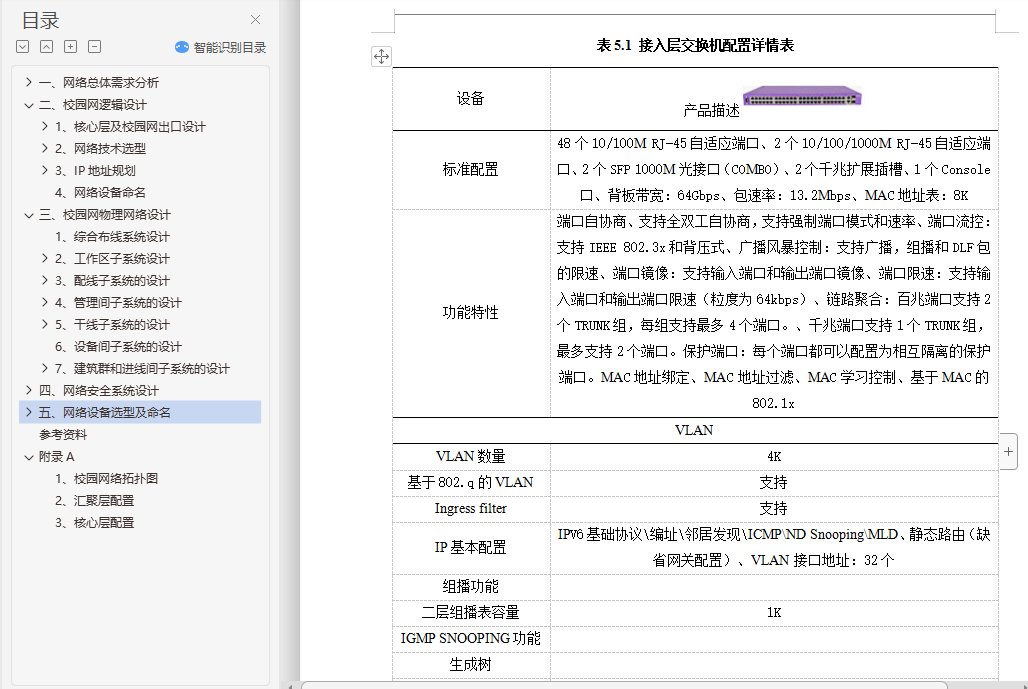1028x689 pixels.
Task: Click the 1K value cell
Action: click(774, 612)
